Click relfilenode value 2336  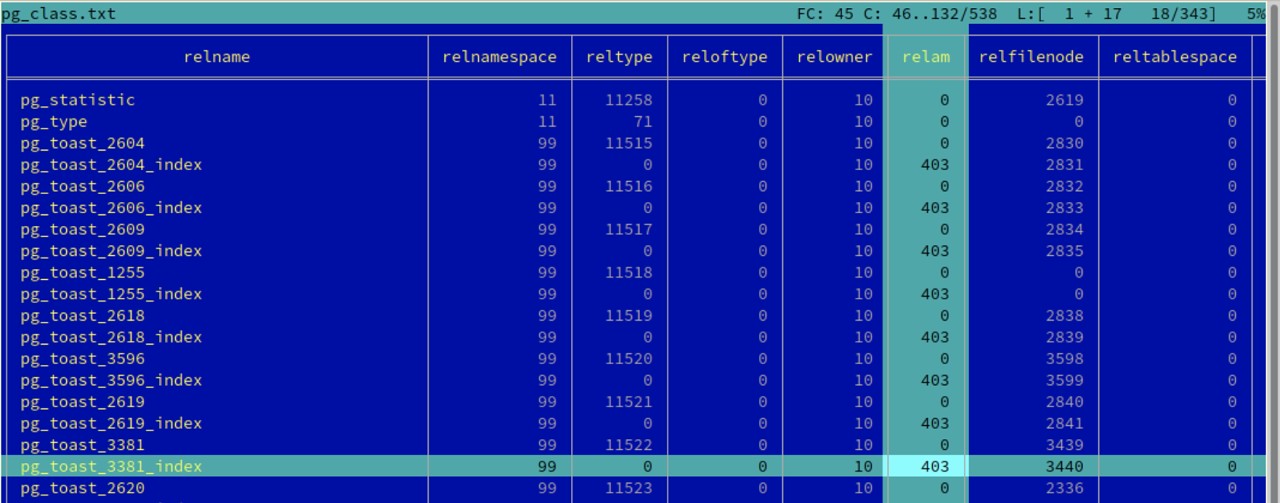tap(1065, 489)
